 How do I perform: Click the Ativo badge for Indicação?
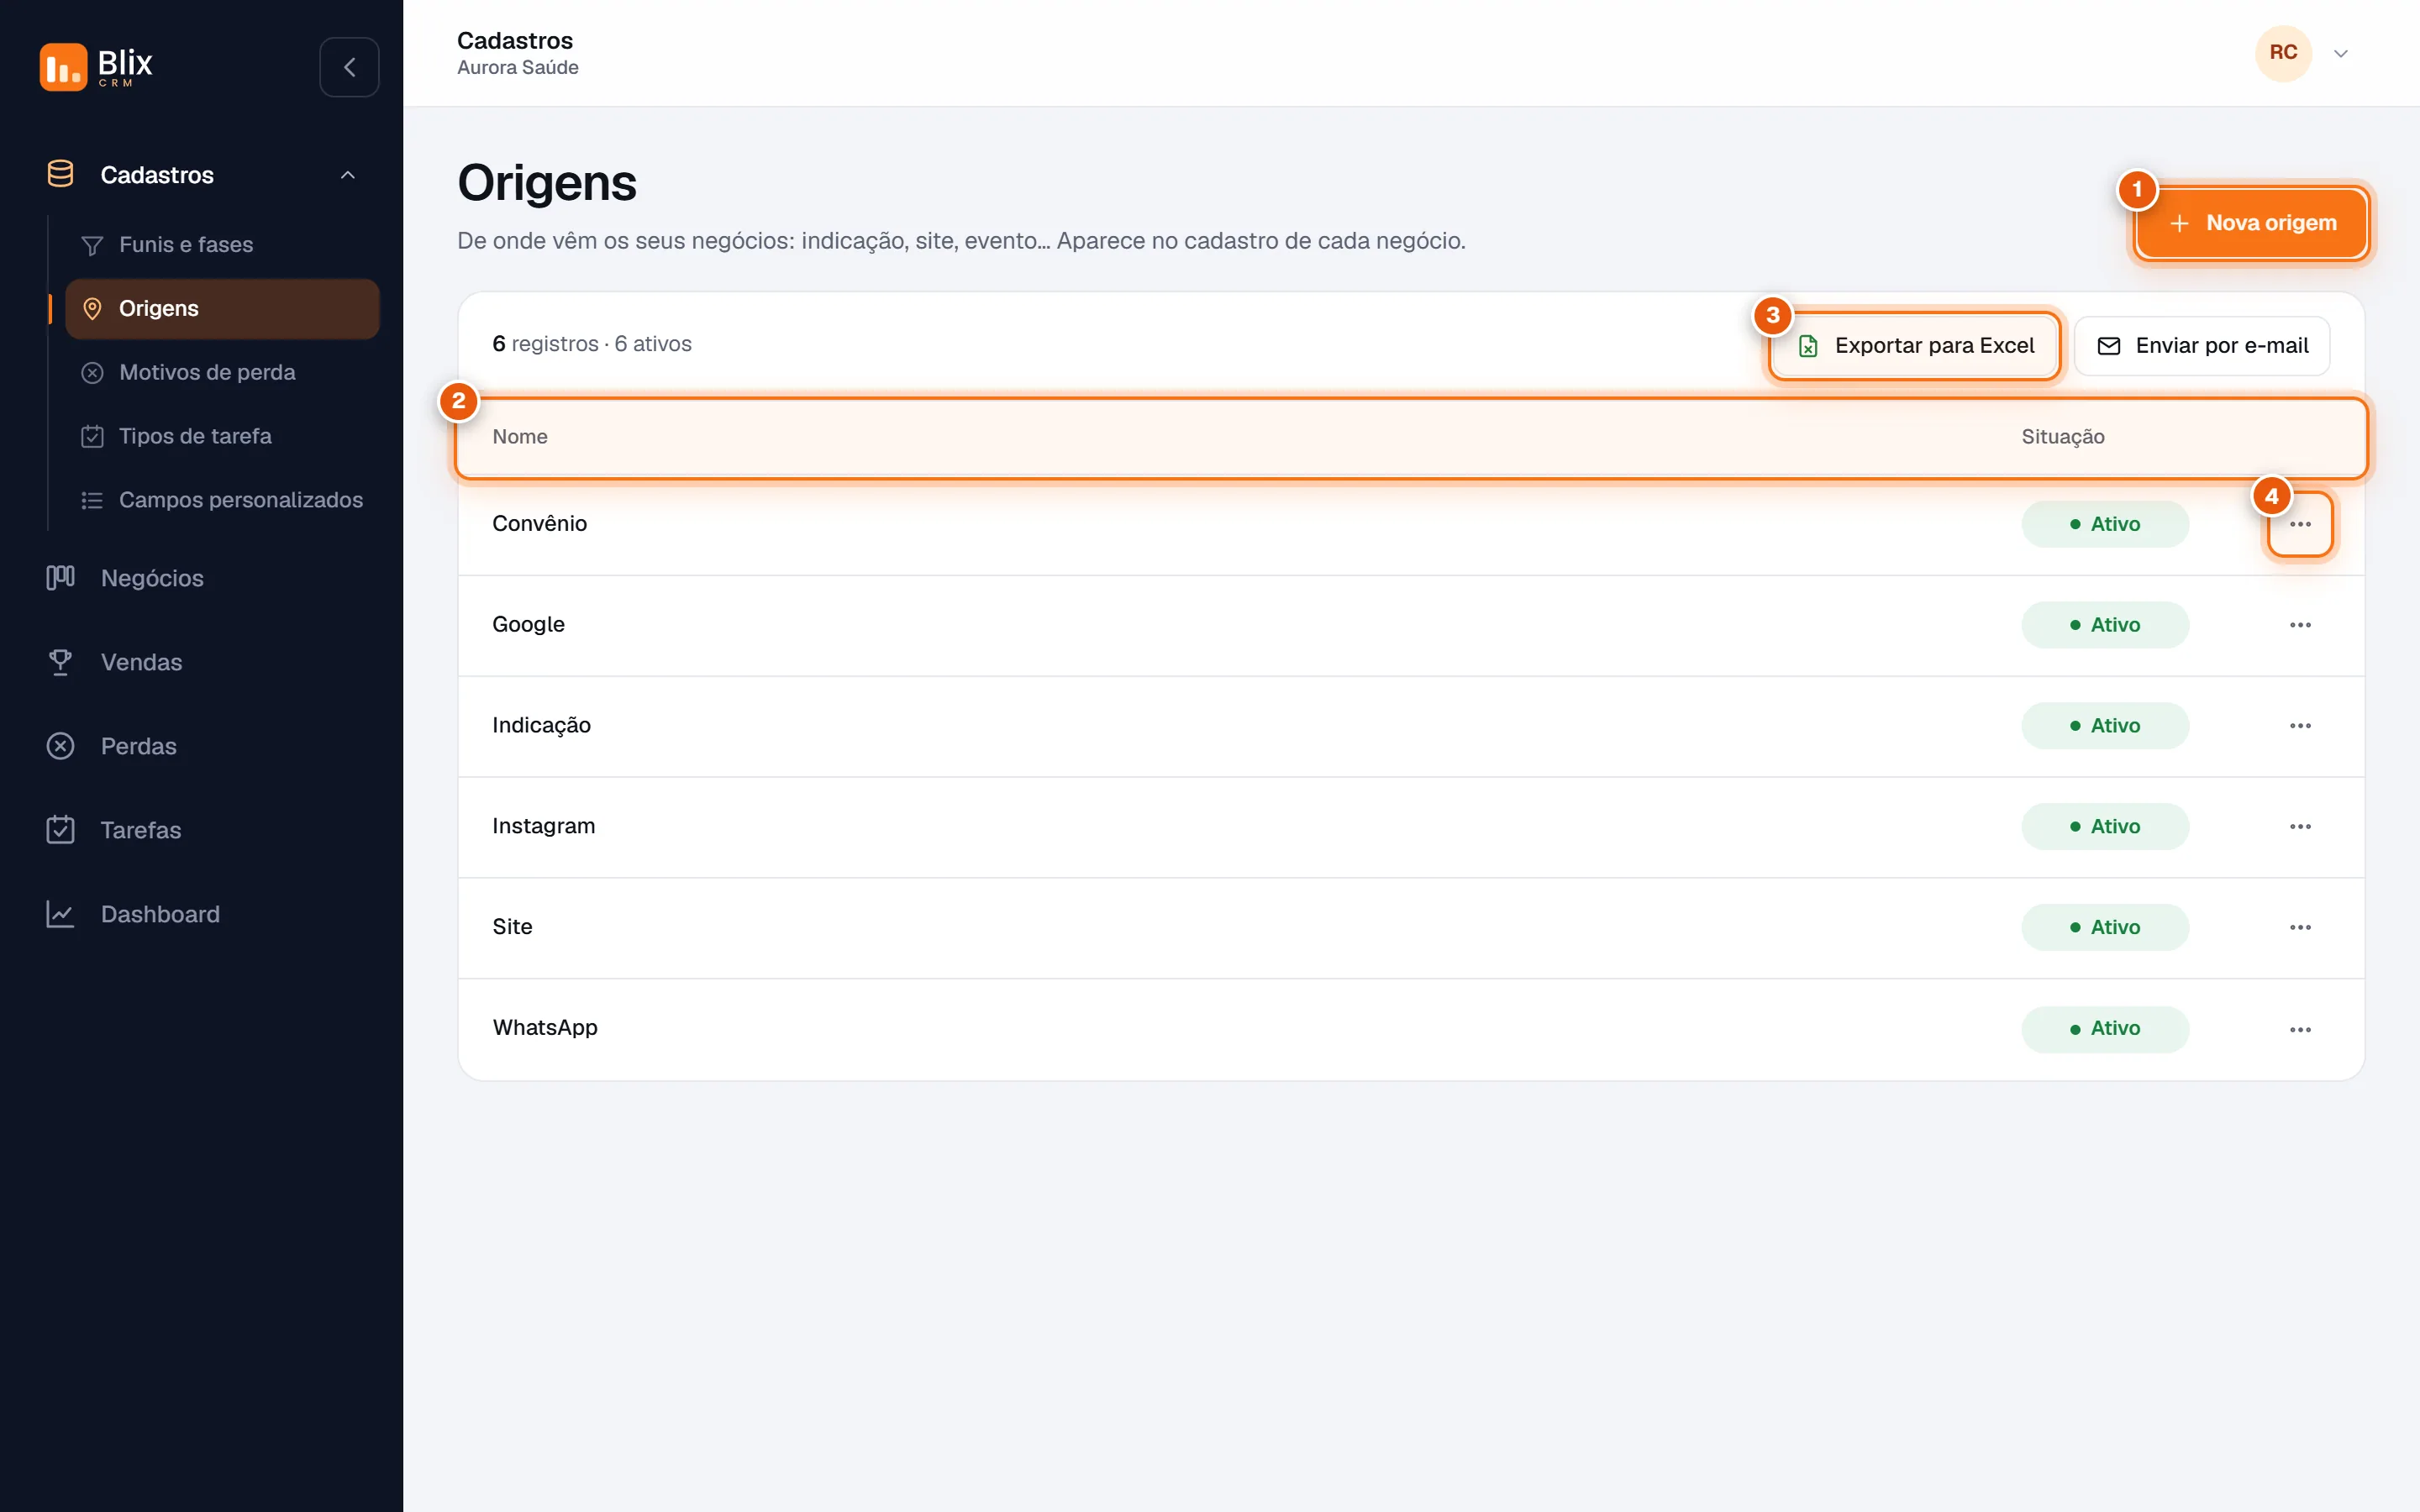(x=2105, y=726)
